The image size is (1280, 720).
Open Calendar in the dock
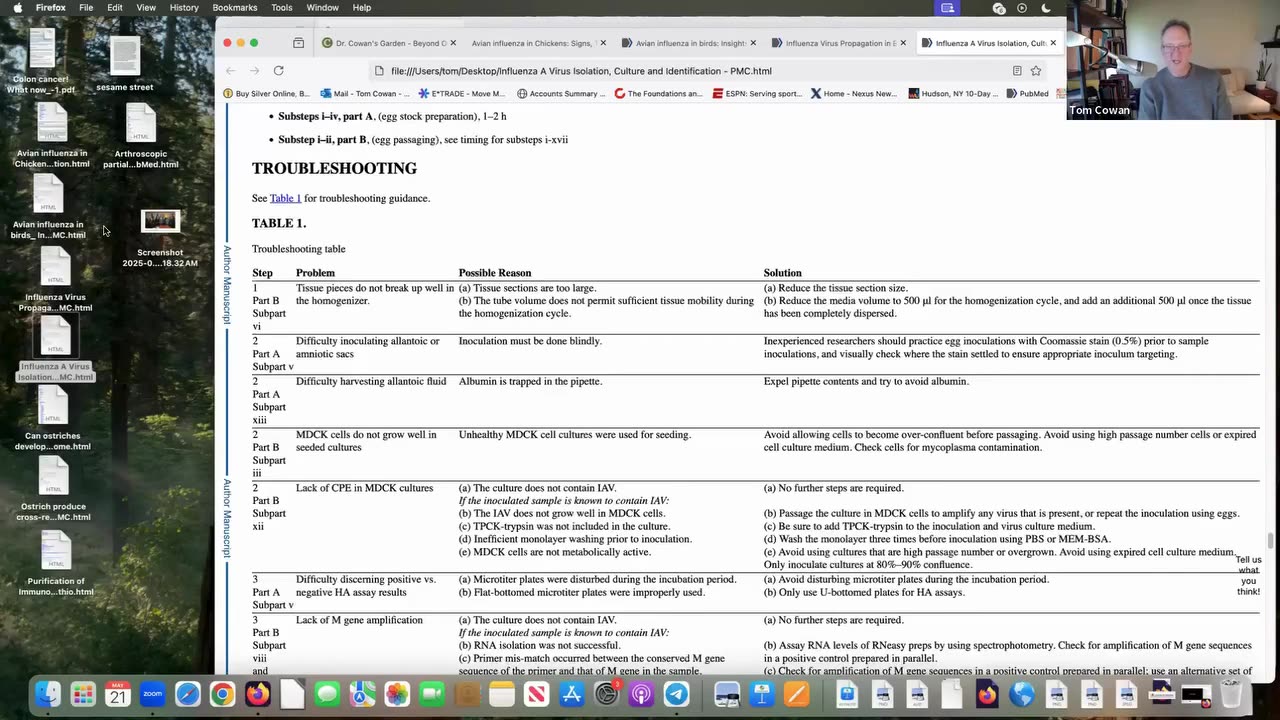coord(118,693)
